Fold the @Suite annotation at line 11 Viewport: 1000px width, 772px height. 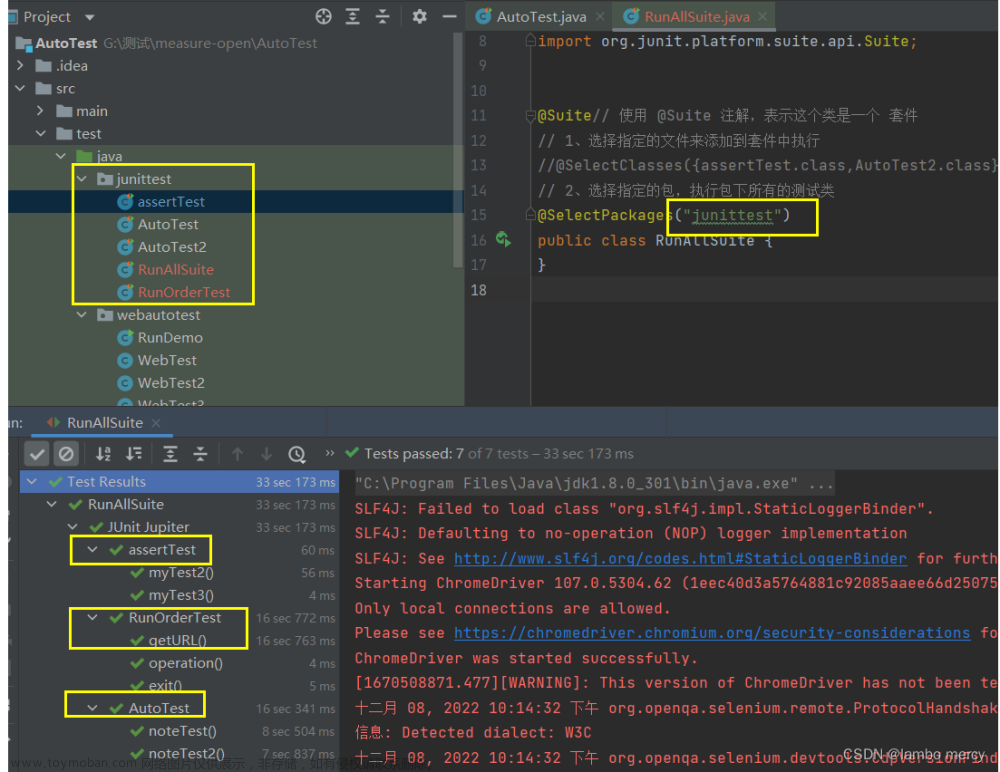(530, 115)
